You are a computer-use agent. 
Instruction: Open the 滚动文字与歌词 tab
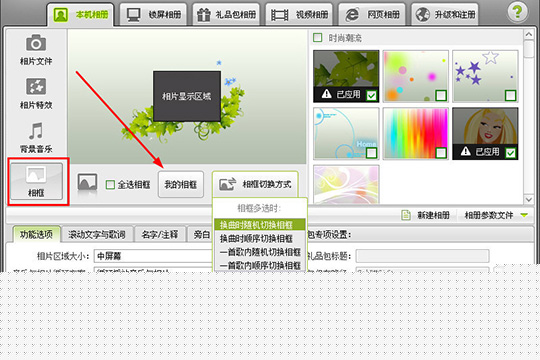(97, 235)
